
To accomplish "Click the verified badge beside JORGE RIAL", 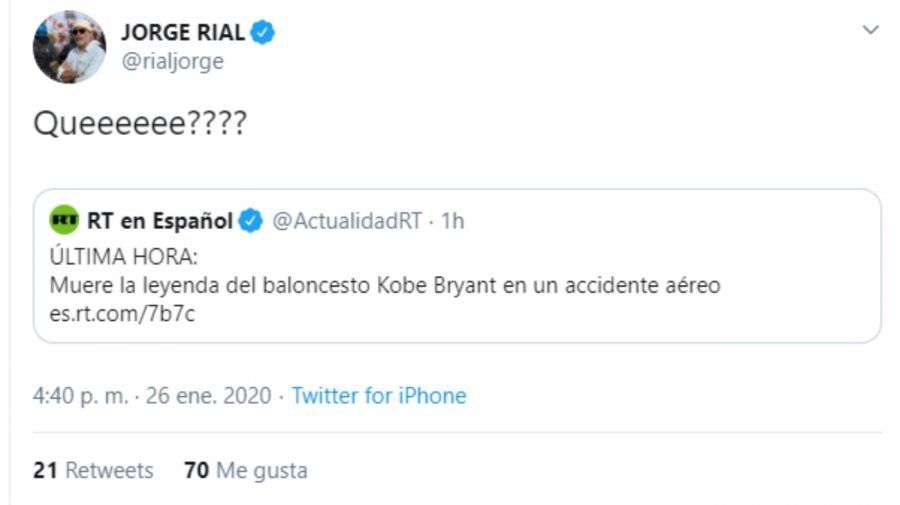I will [x=263, y=32].
